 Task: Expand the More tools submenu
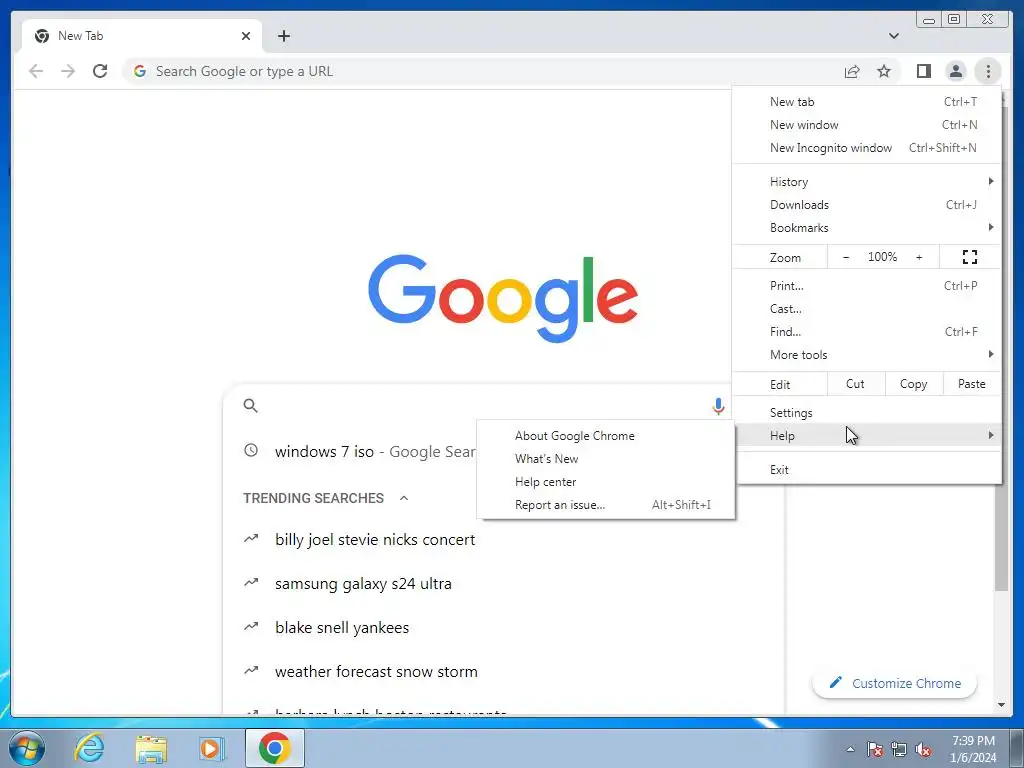867,355
